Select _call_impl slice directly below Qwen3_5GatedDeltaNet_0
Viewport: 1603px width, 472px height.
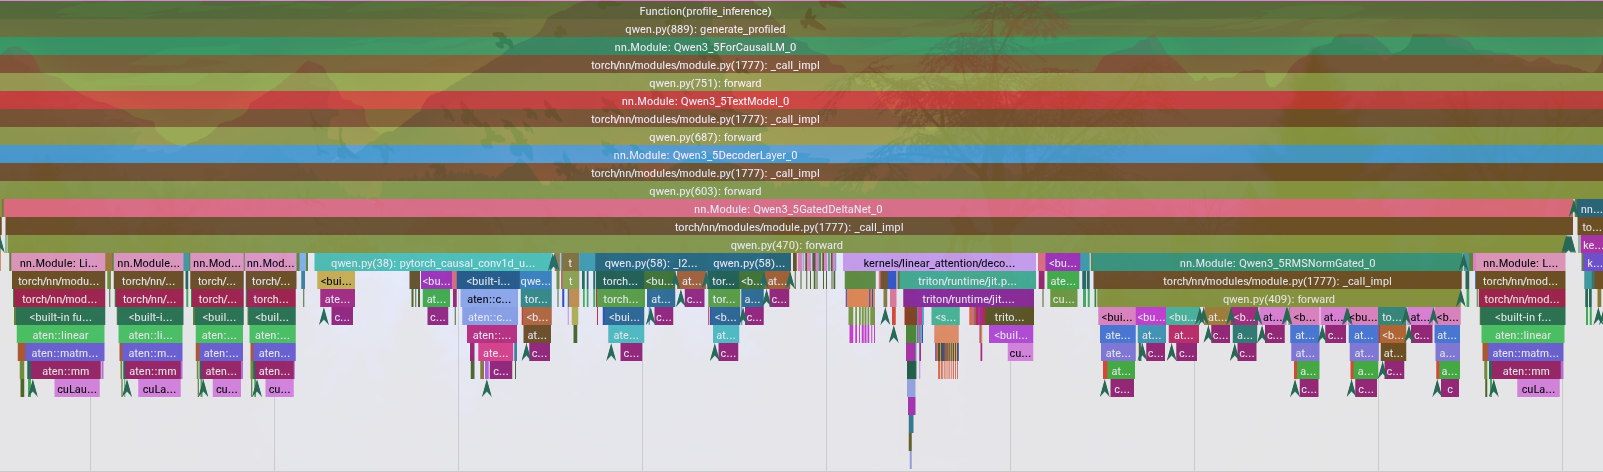pyautogui.click(x=788, y=227)
